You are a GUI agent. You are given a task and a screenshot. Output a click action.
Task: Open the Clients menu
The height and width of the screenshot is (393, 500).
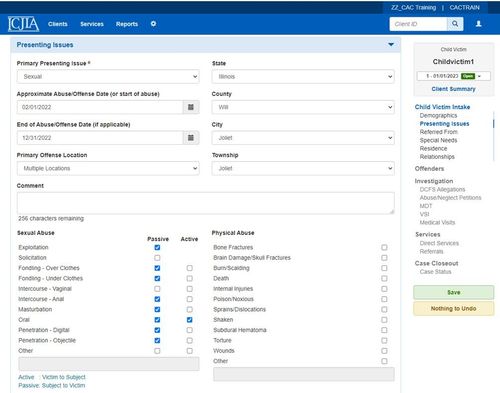pyautogui.click(x=58, y=24)
